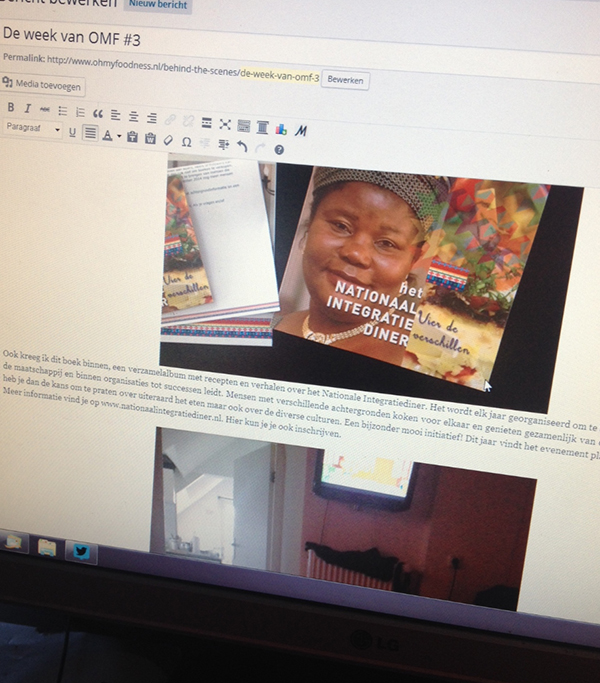Screen dimensions: 600x683
Task: Select the room photo below the text
Action: 344,518
